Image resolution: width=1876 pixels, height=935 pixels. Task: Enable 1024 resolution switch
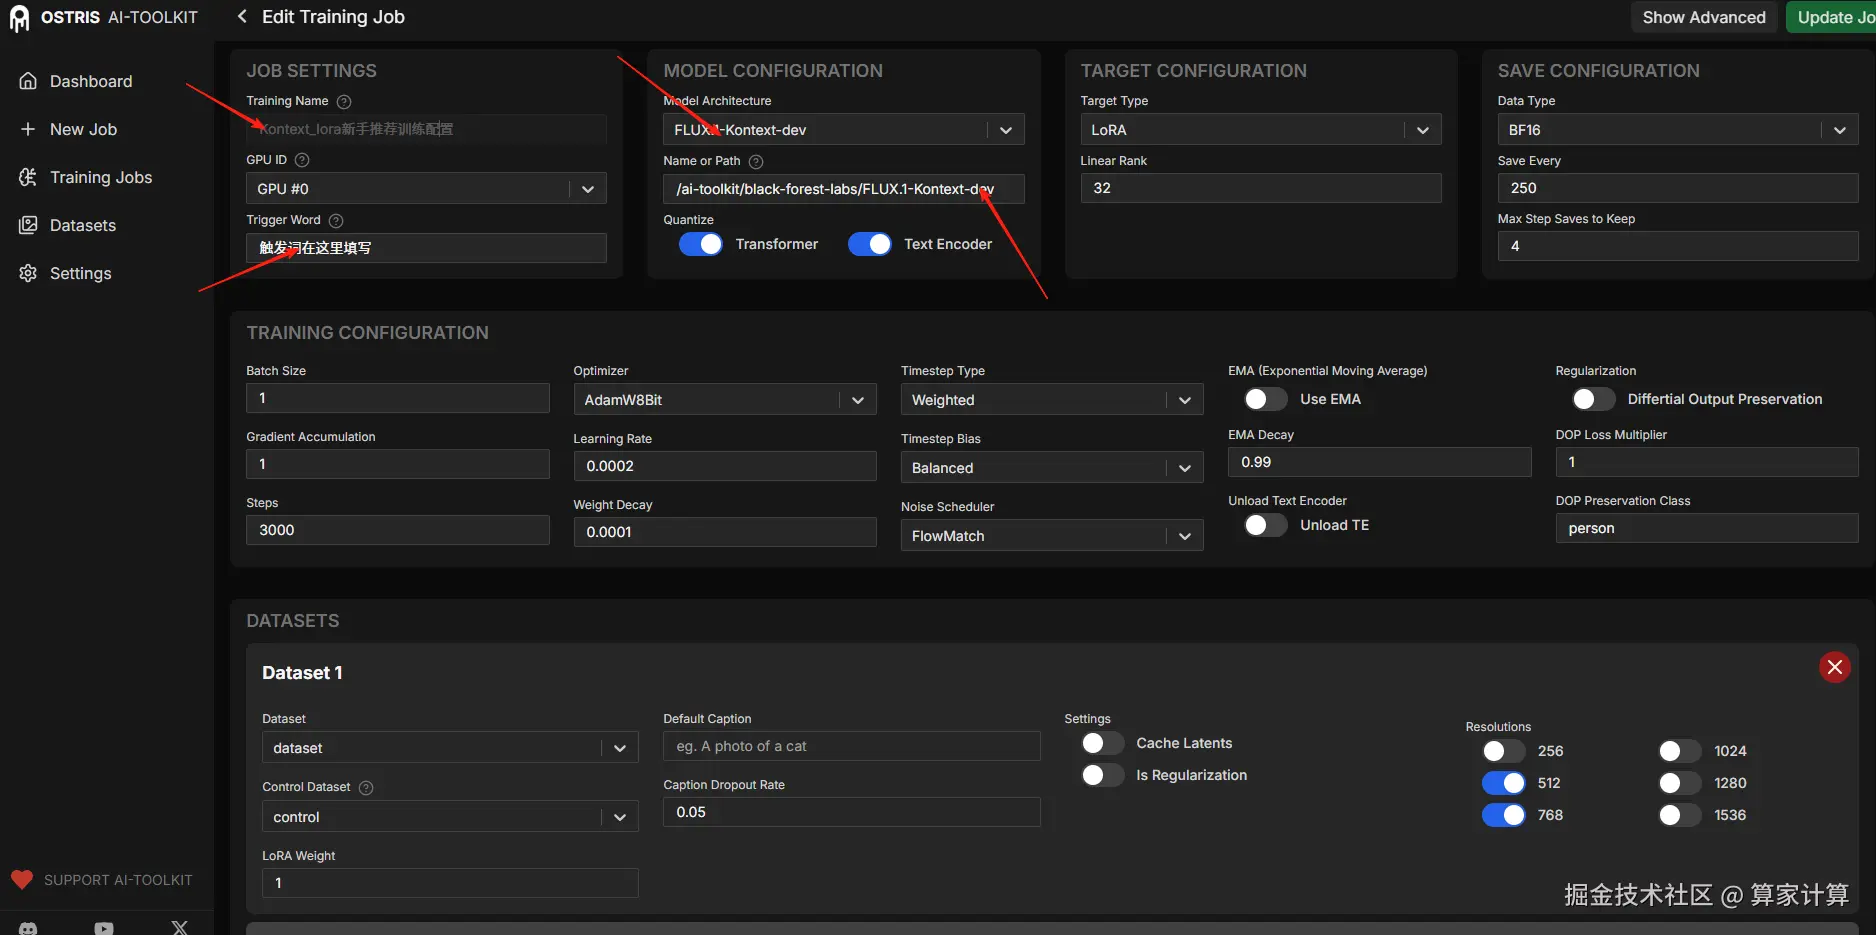pyautogui.click(x=1679, y=751)
